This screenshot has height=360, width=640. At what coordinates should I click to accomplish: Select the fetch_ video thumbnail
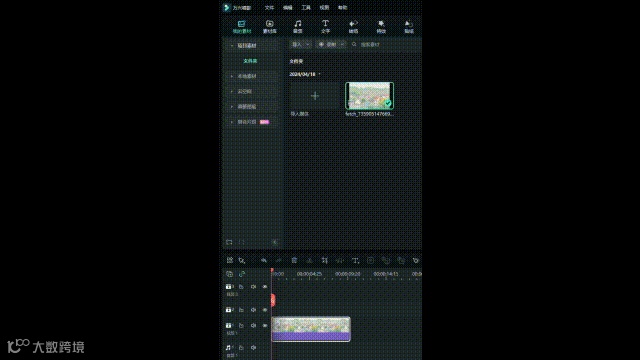click(369, 96)
